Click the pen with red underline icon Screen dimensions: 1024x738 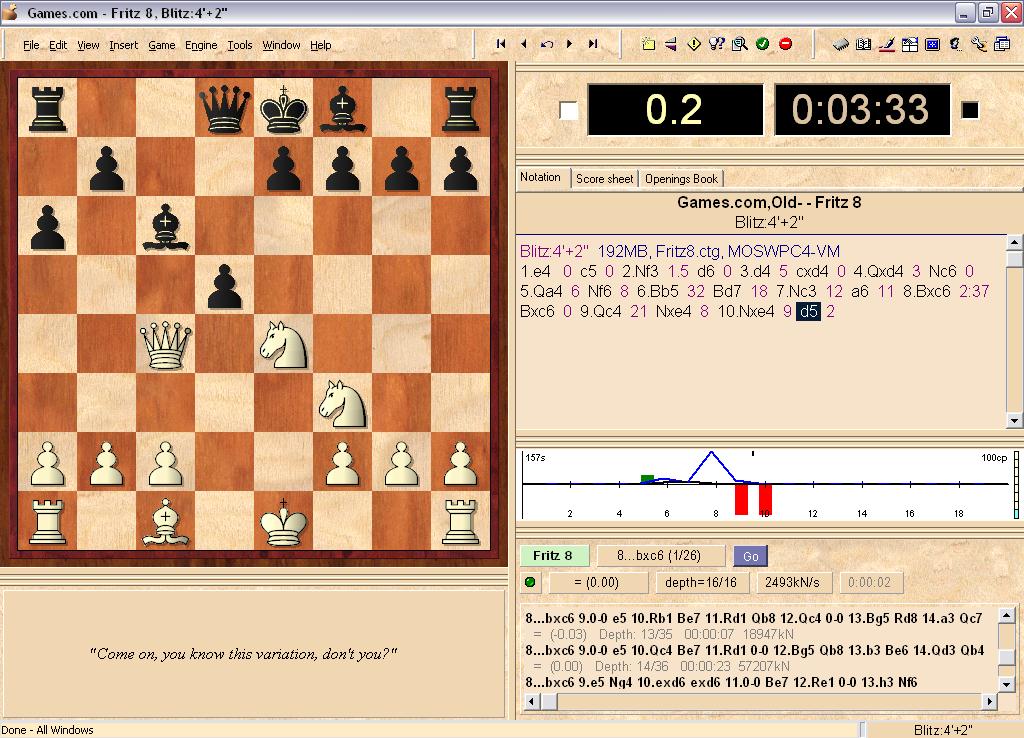click(x=886, y=44)
